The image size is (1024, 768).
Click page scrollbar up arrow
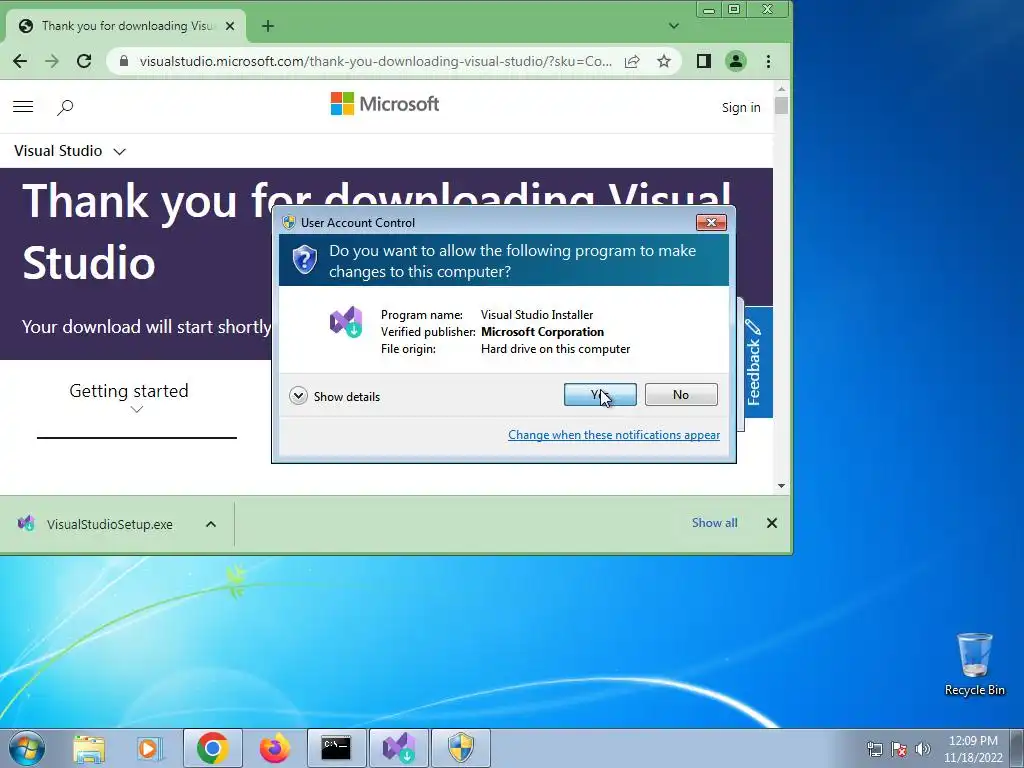pos(782,88)
